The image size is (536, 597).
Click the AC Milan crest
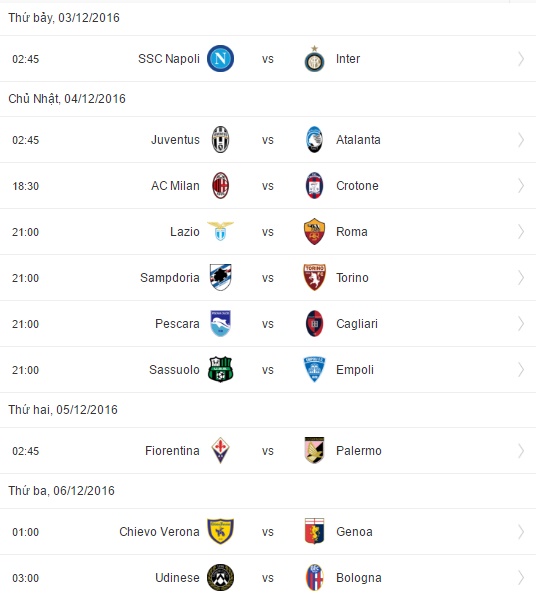coord(220,186)
